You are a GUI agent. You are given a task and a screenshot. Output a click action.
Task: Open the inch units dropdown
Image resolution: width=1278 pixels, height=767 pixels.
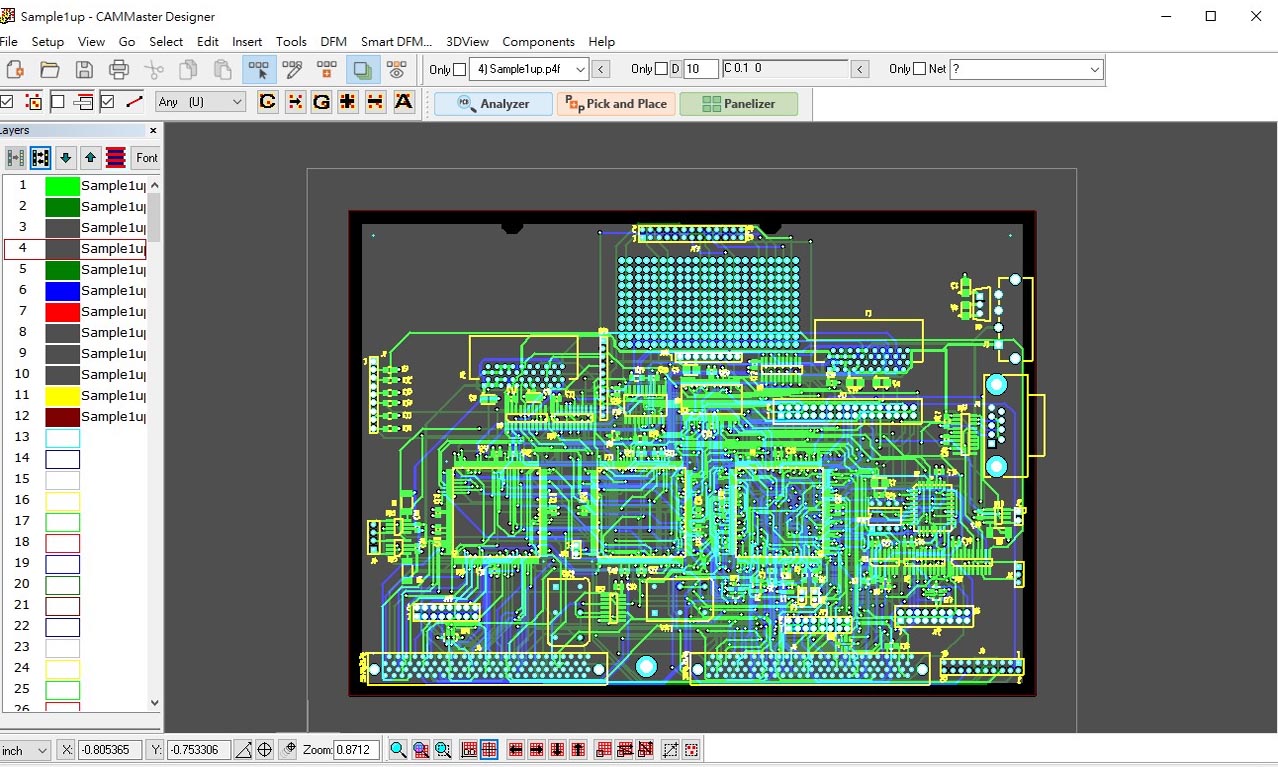[25, 750]
